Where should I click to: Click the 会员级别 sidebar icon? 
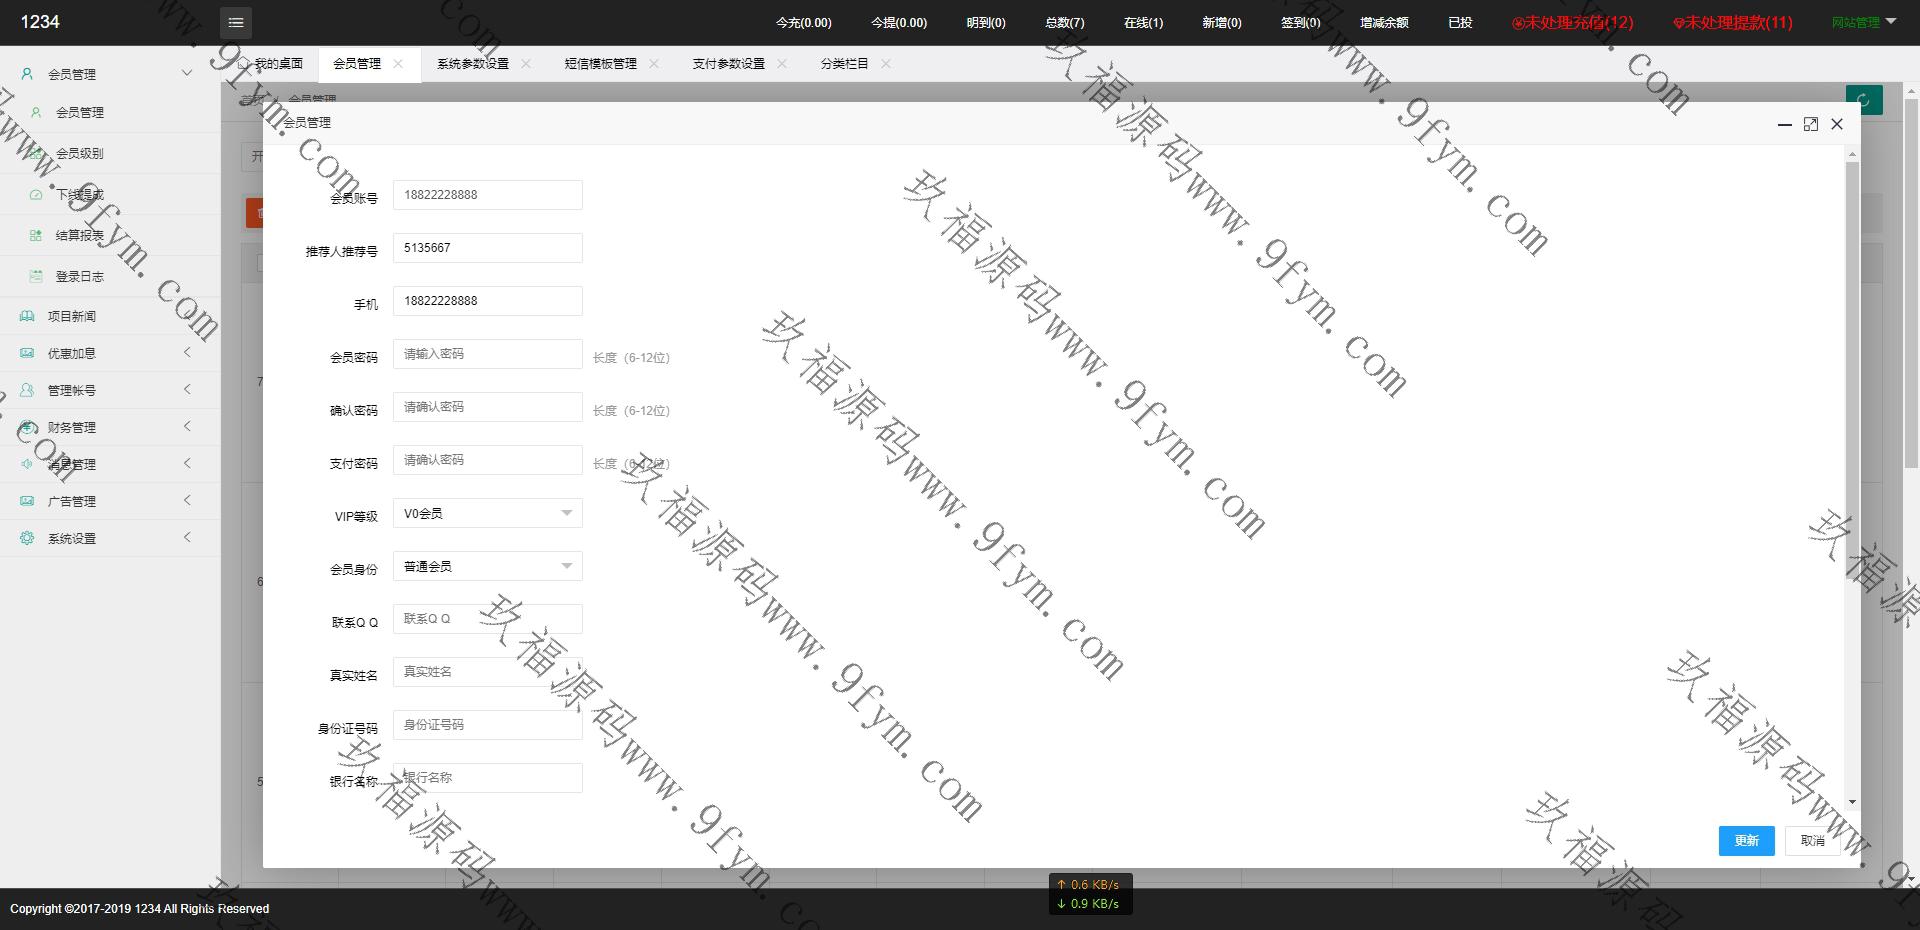[x=36, y=153]
